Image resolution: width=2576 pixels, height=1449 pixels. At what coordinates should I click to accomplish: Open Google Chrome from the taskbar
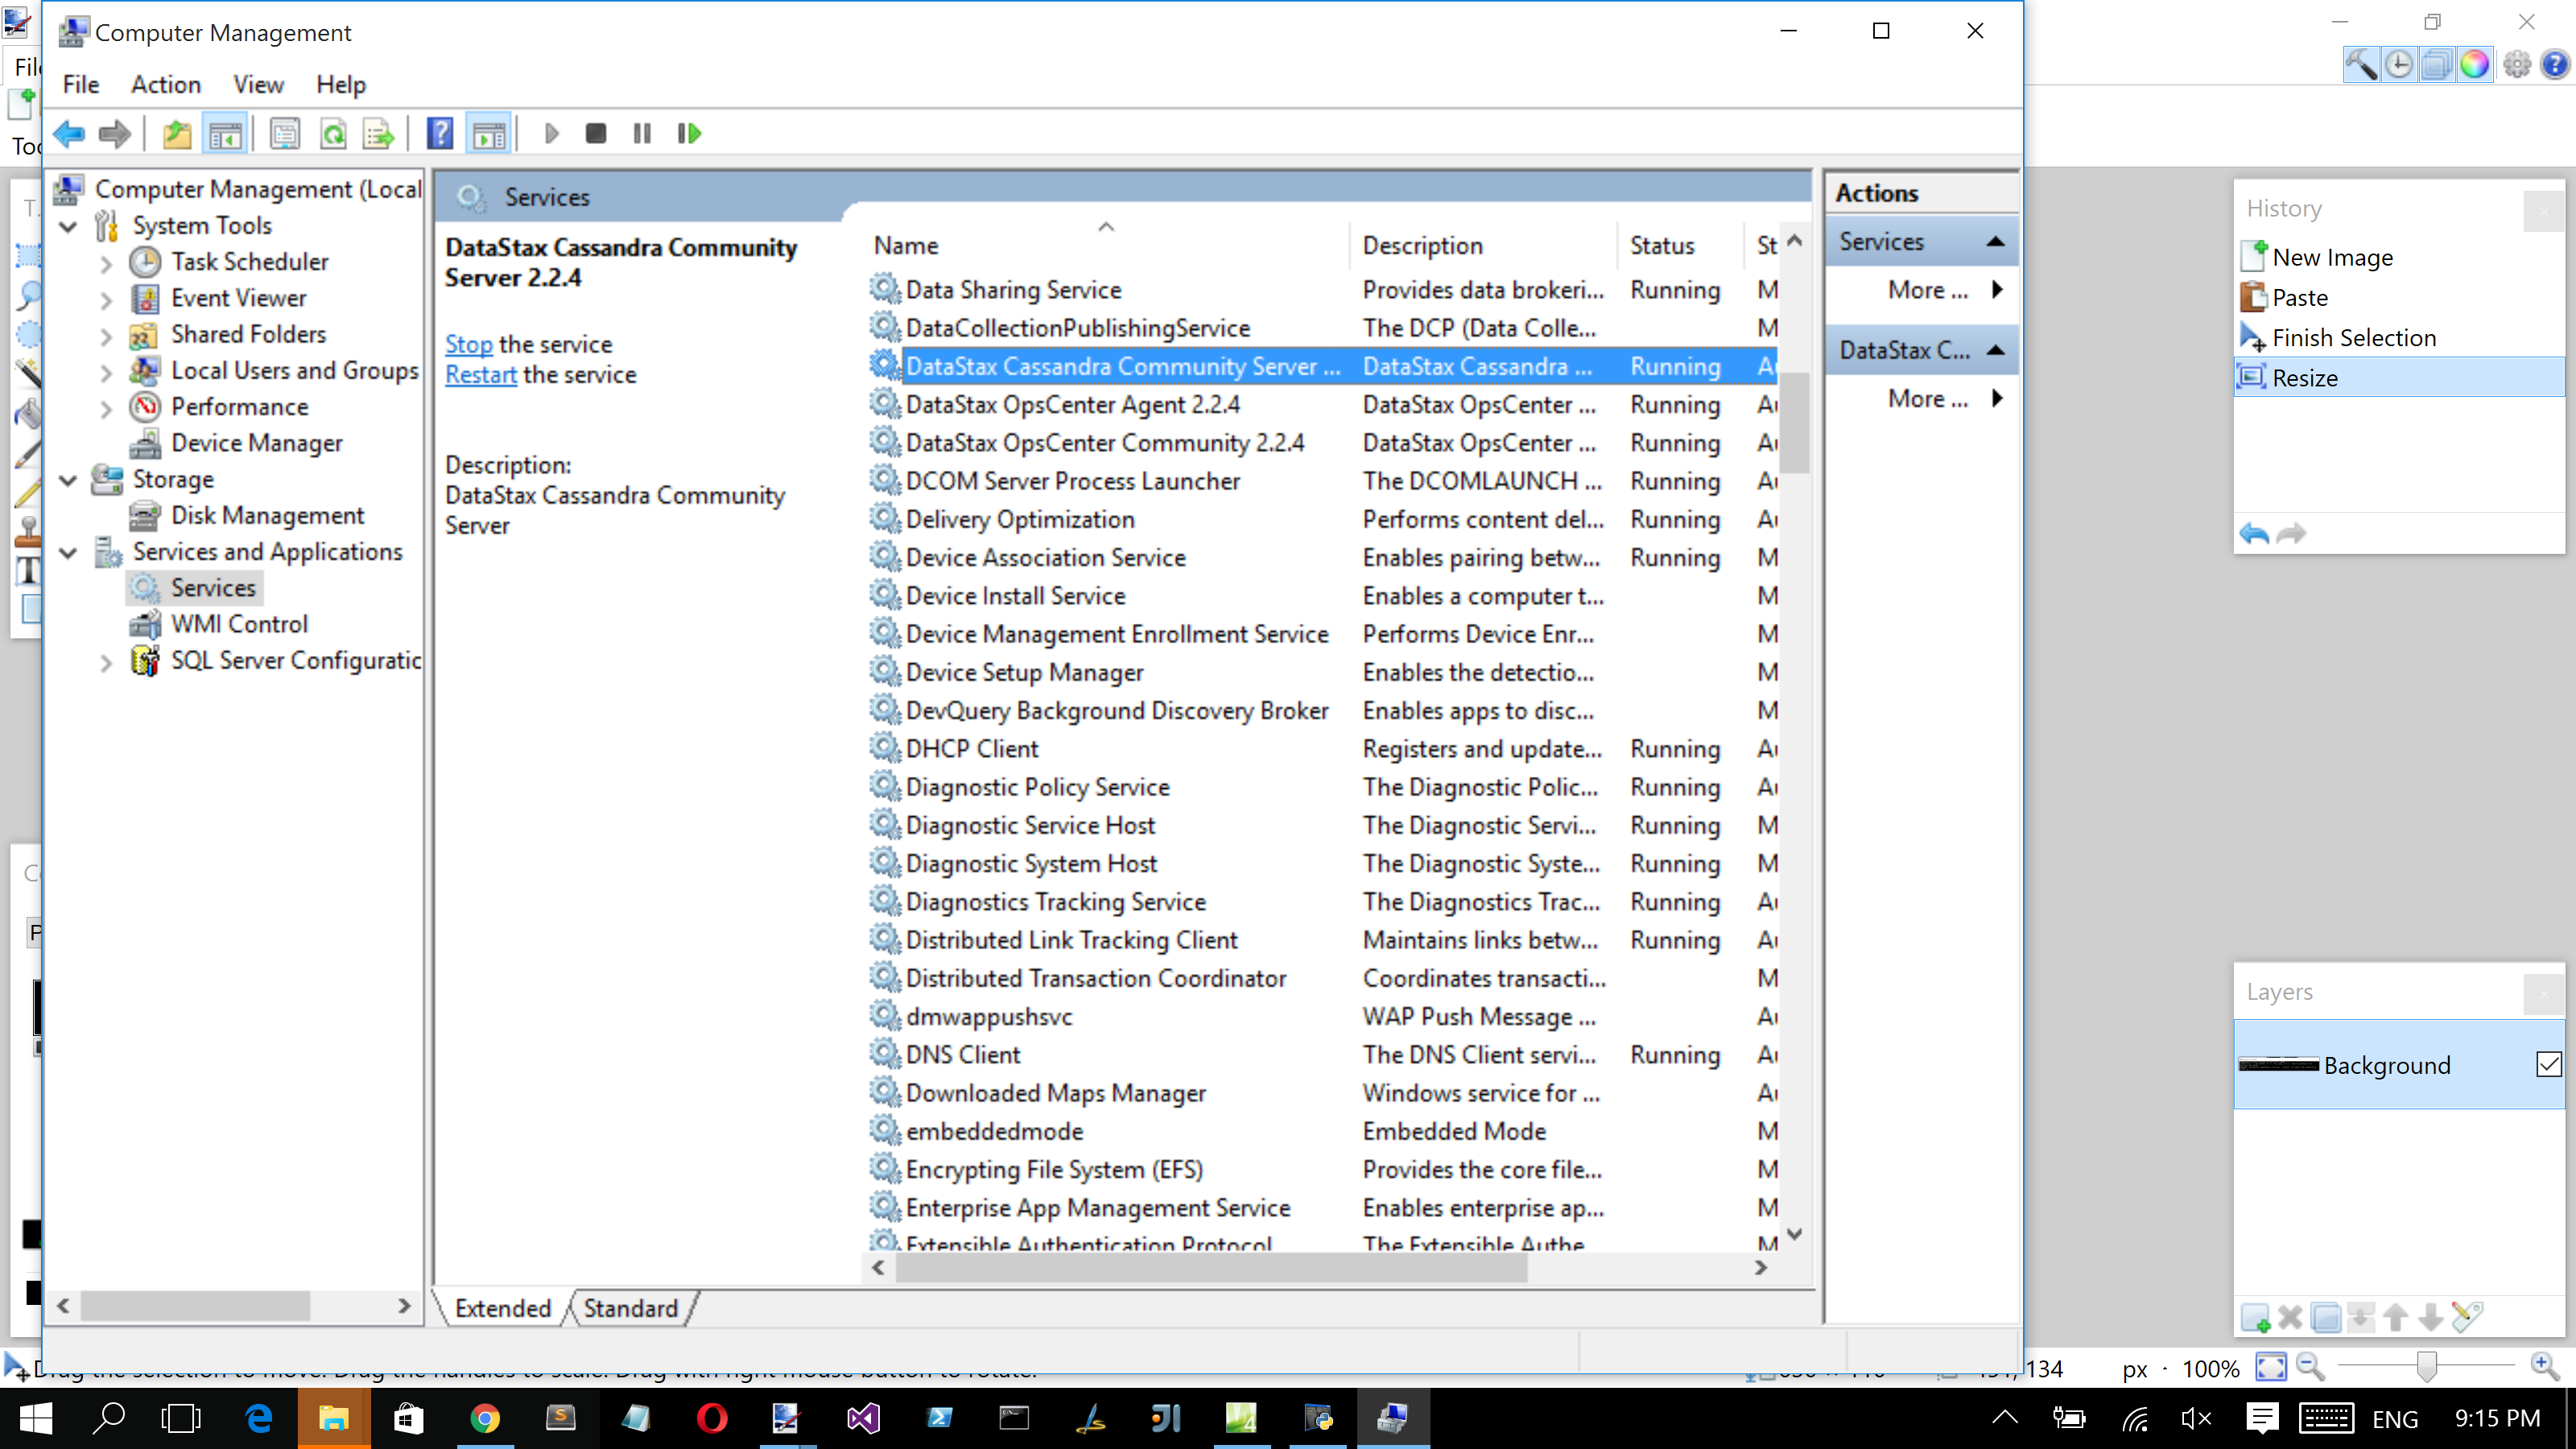[x=485, y=1418]
